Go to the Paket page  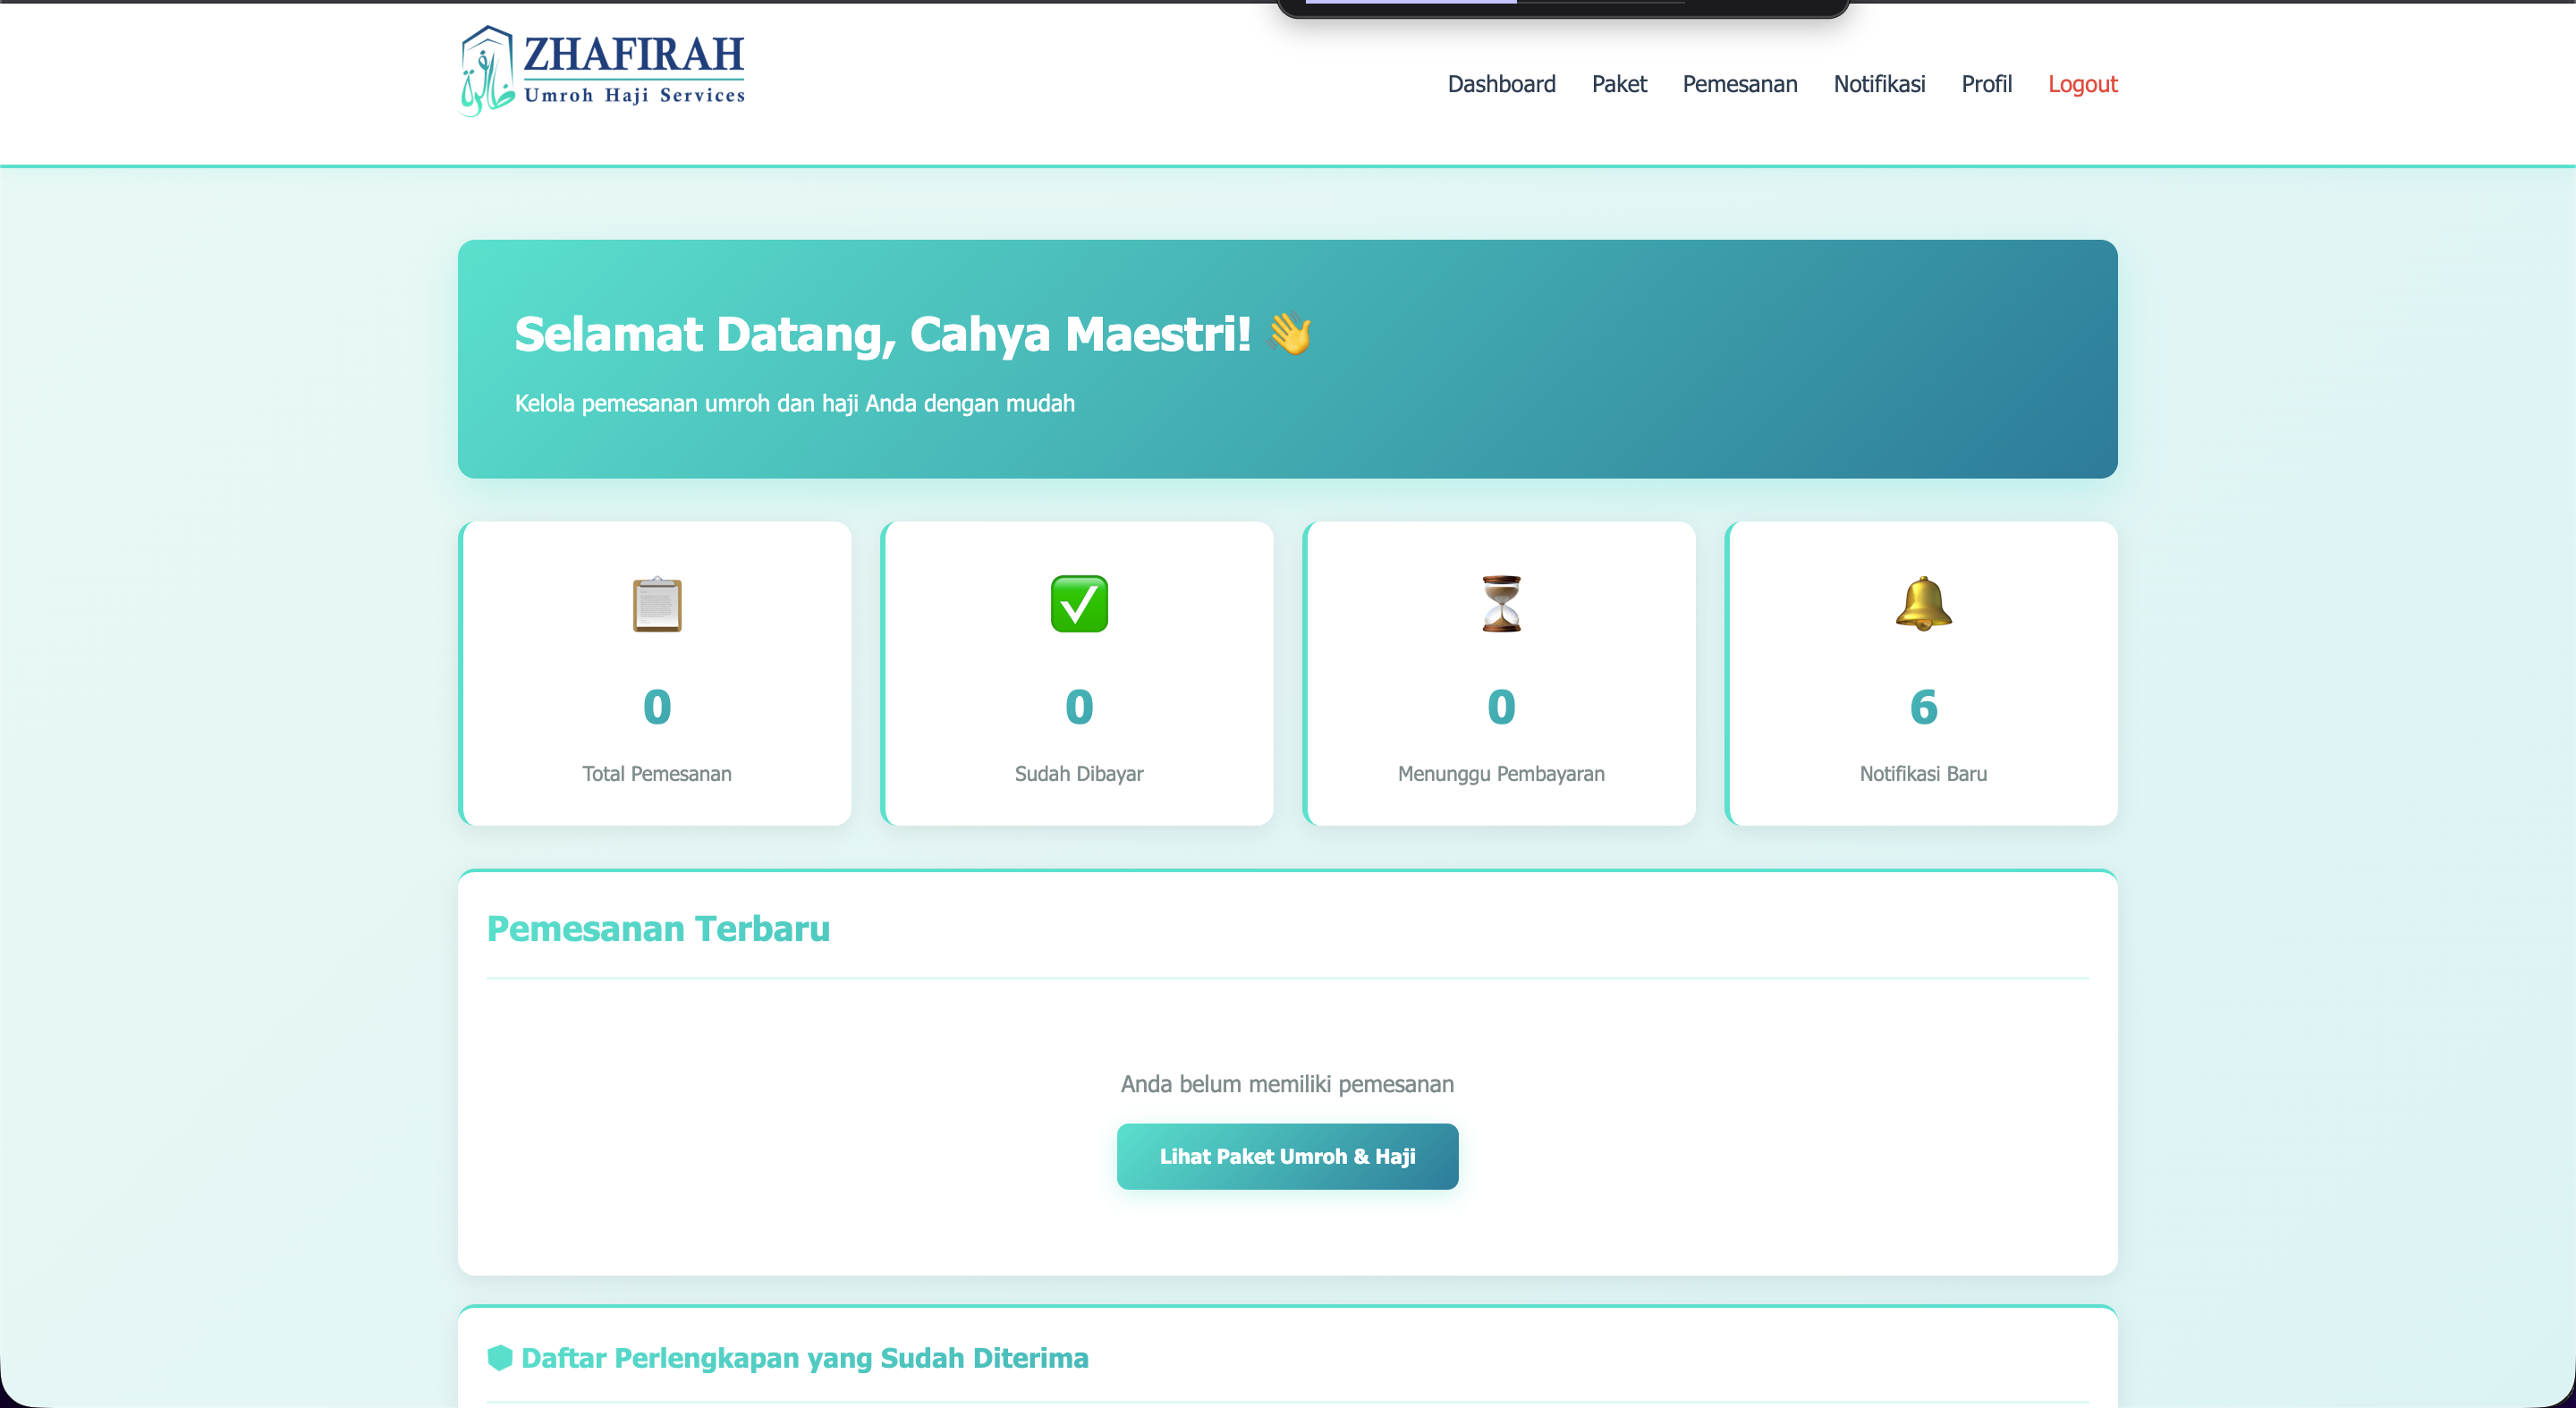point(1619,84)
